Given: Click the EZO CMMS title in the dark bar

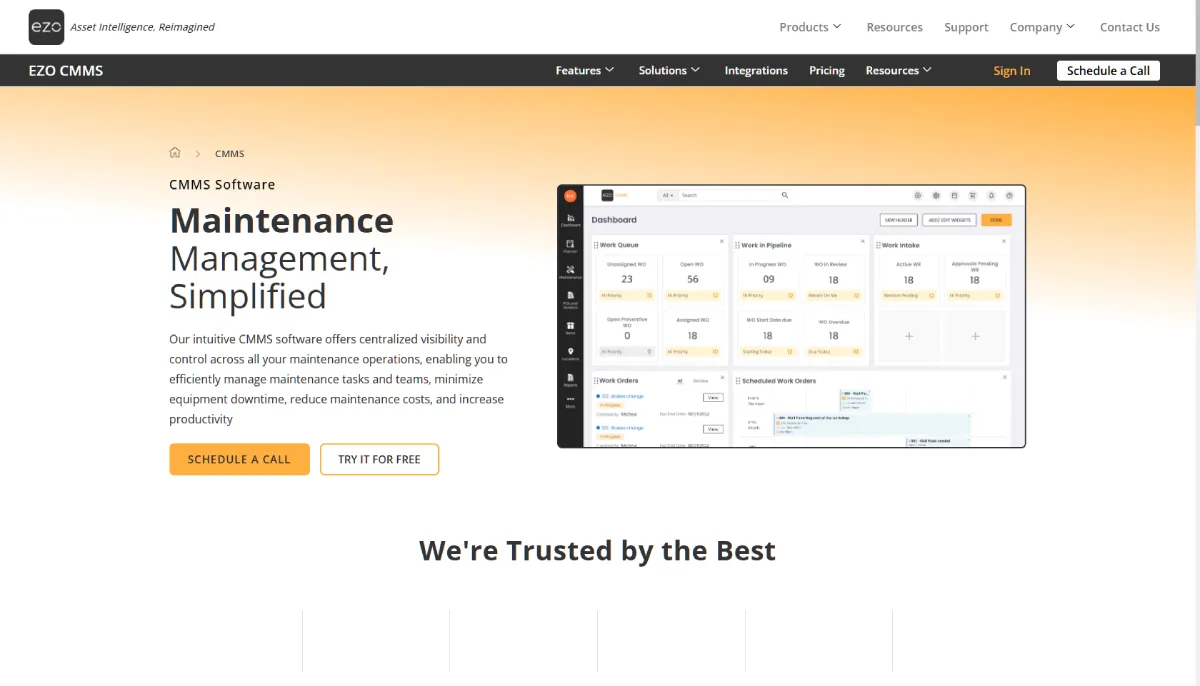Looking at the screenshot, I should point(66,70).
